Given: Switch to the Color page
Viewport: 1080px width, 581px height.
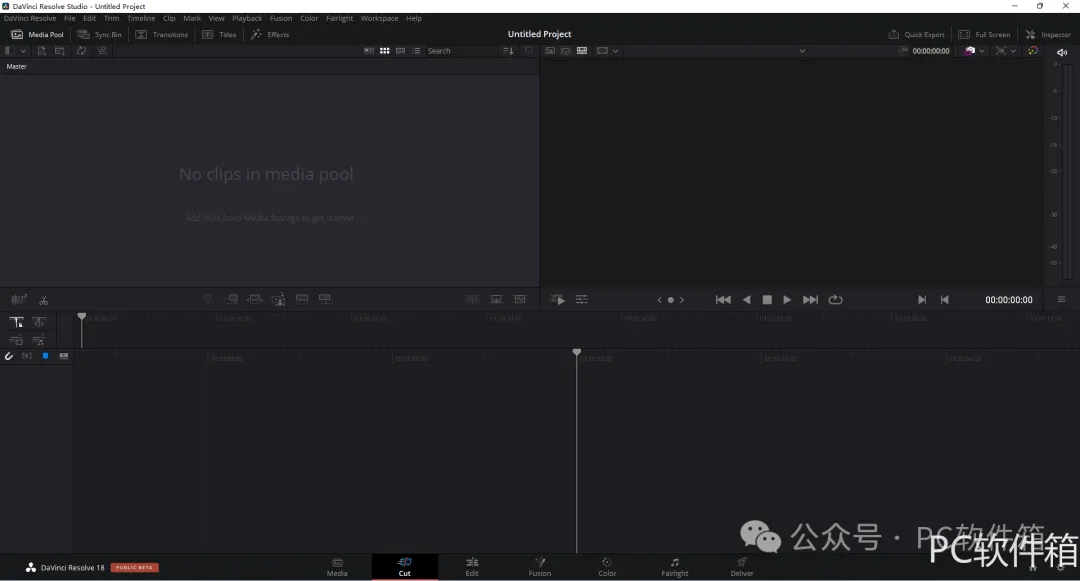Looking at the screenshot, I should click(x=607, y=567).
